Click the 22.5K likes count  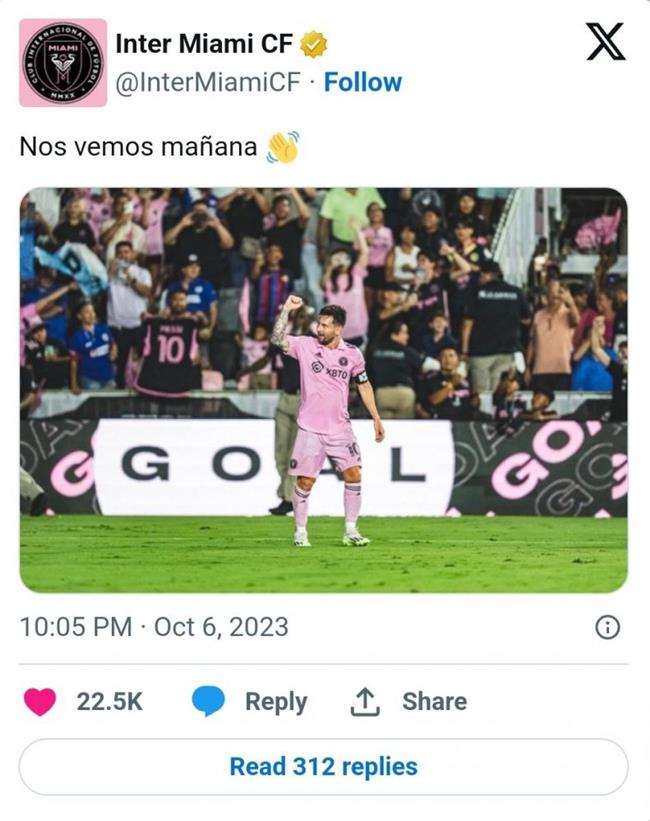pos(109,702)
